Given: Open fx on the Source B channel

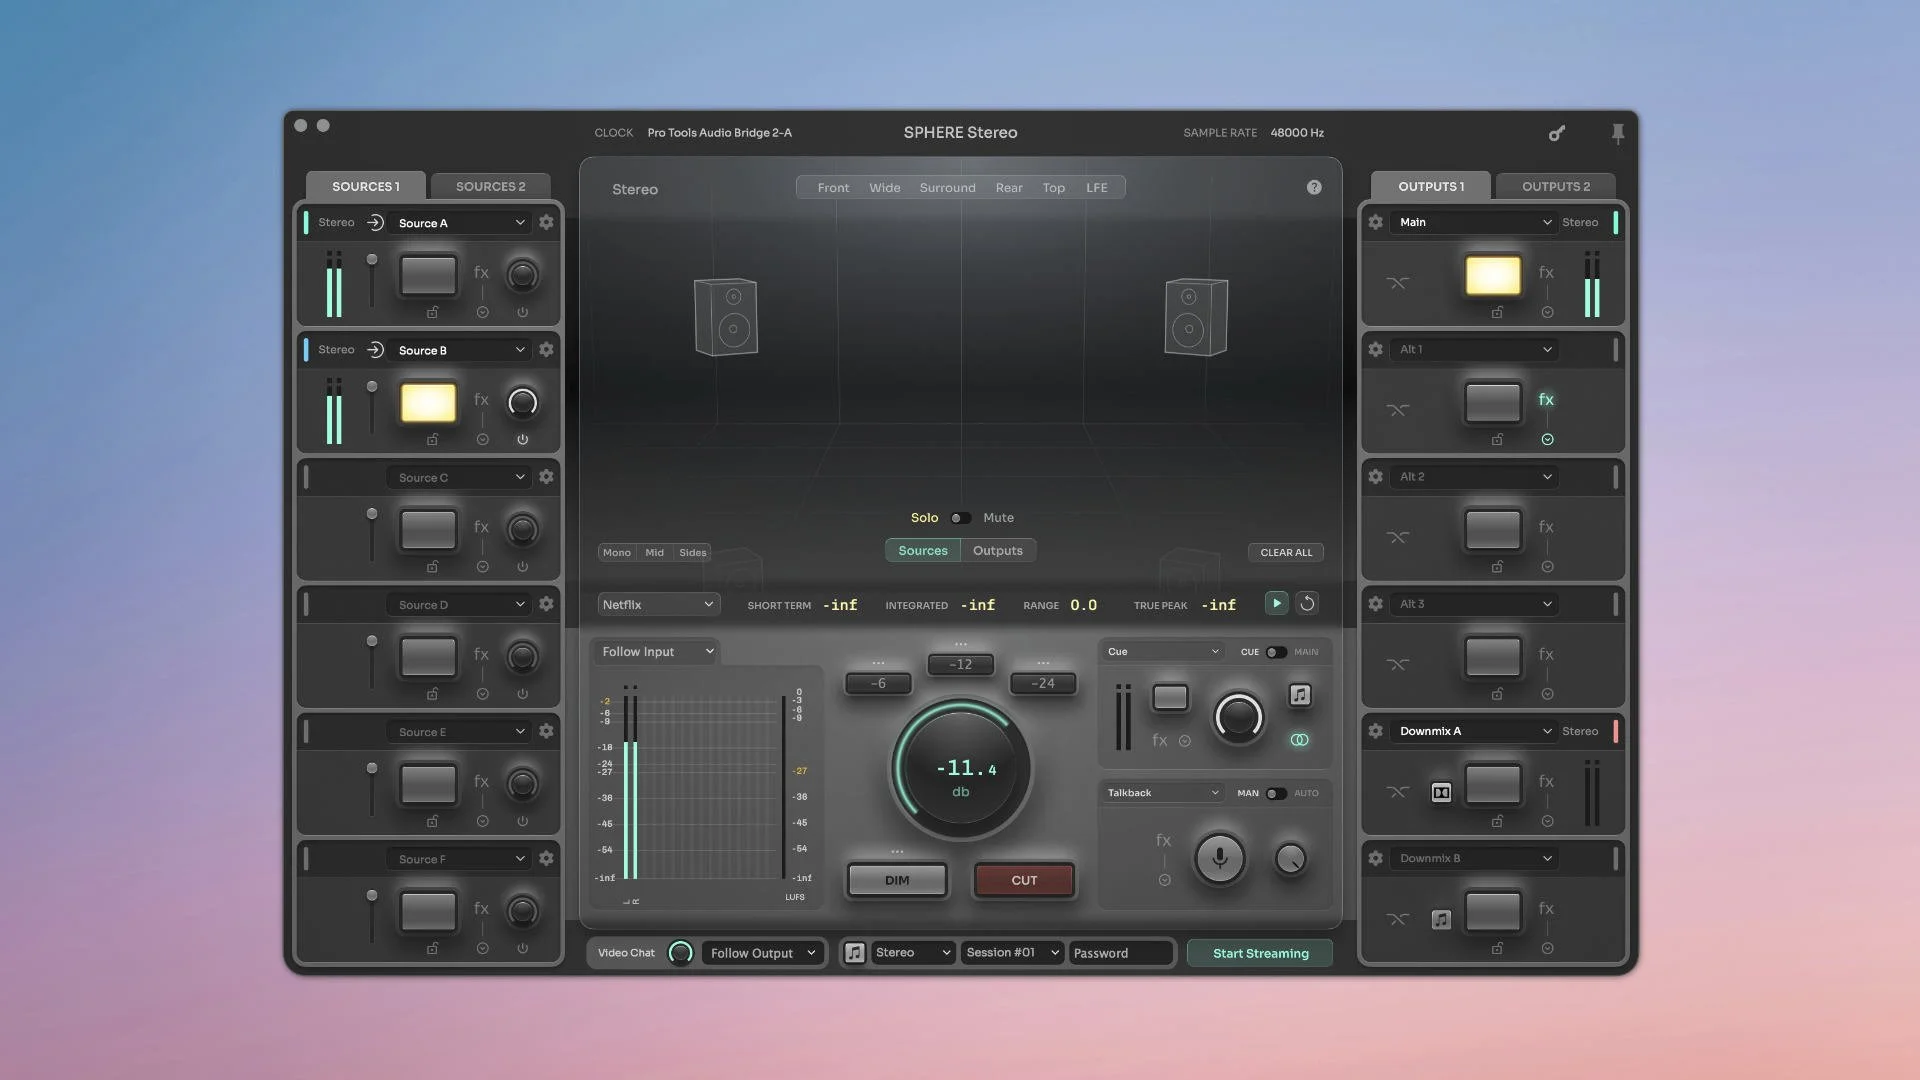Looking at the screenshot, I should click(481, 399).
